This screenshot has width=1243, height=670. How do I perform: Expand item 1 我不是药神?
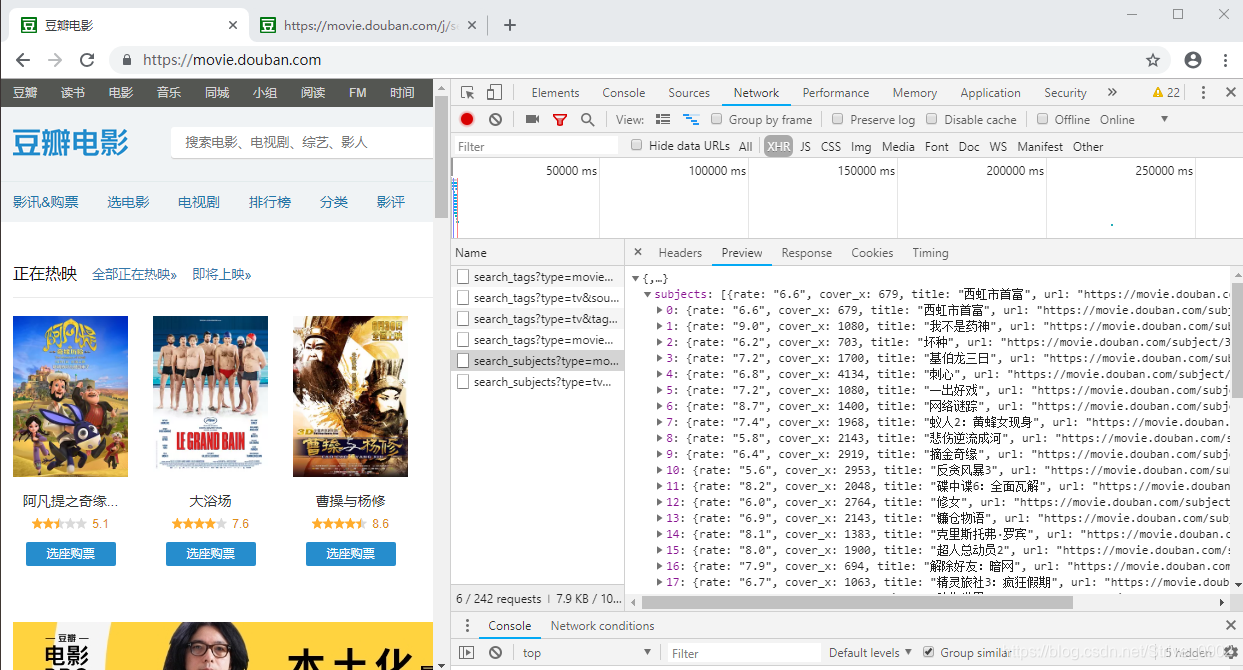660,326
